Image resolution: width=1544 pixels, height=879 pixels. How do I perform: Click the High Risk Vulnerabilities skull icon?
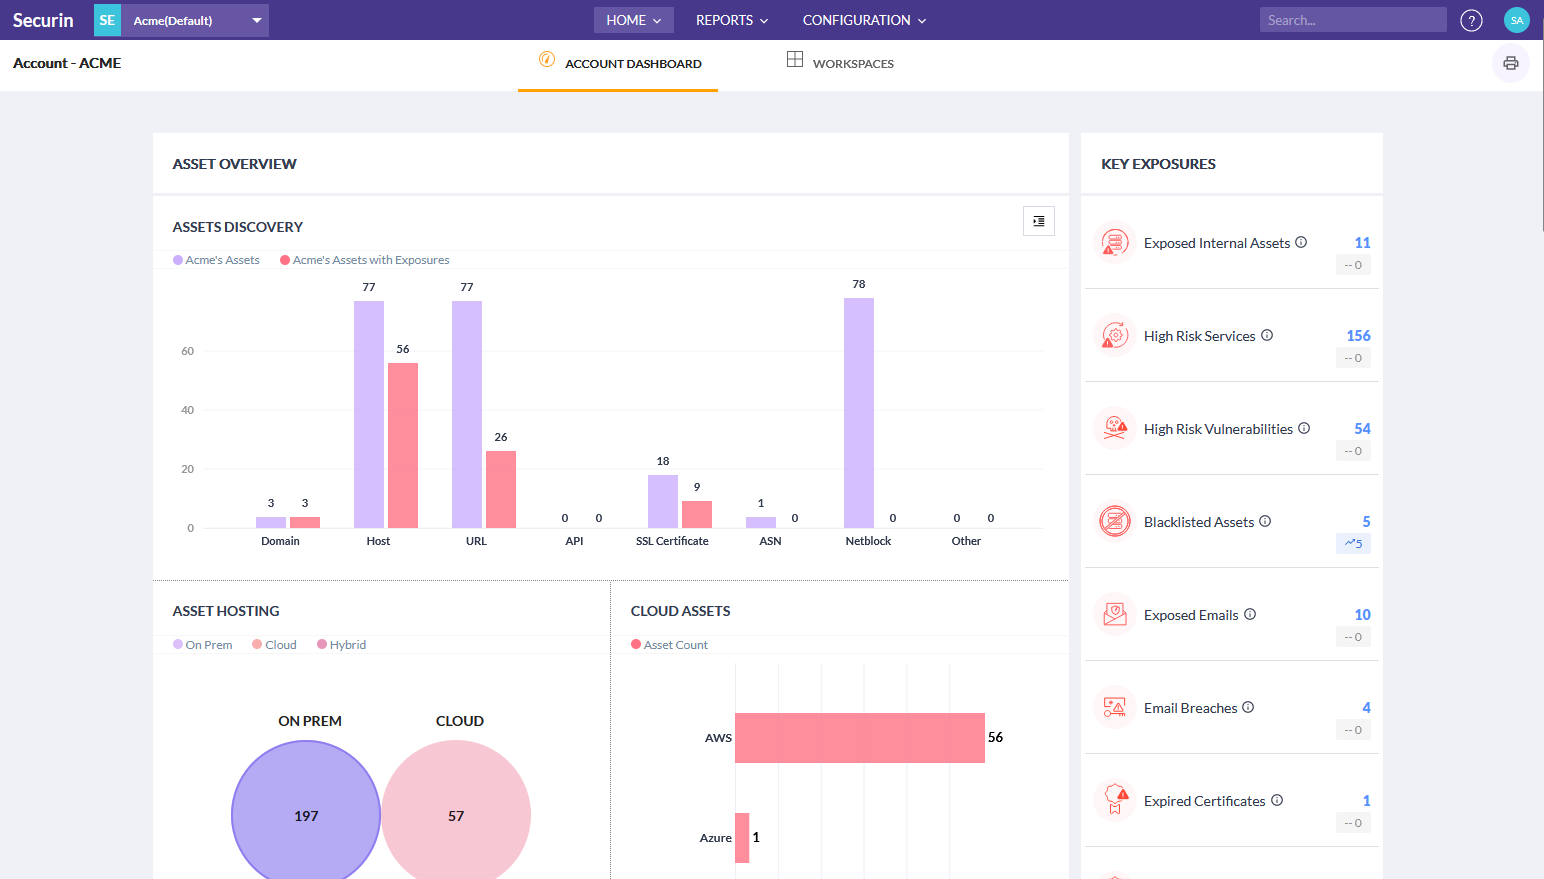1115,429
